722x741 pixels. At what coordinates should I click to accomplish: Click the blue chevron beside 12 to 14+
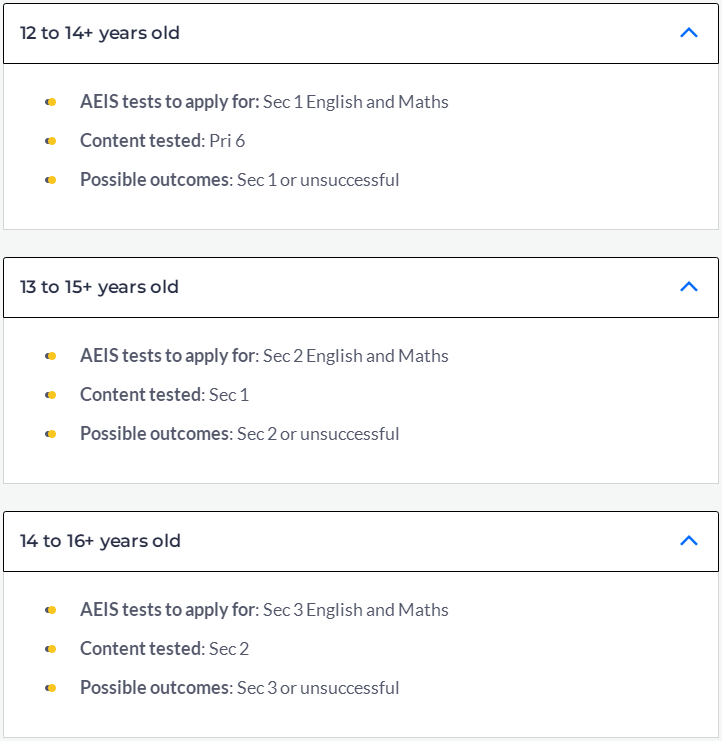[689, 33]
